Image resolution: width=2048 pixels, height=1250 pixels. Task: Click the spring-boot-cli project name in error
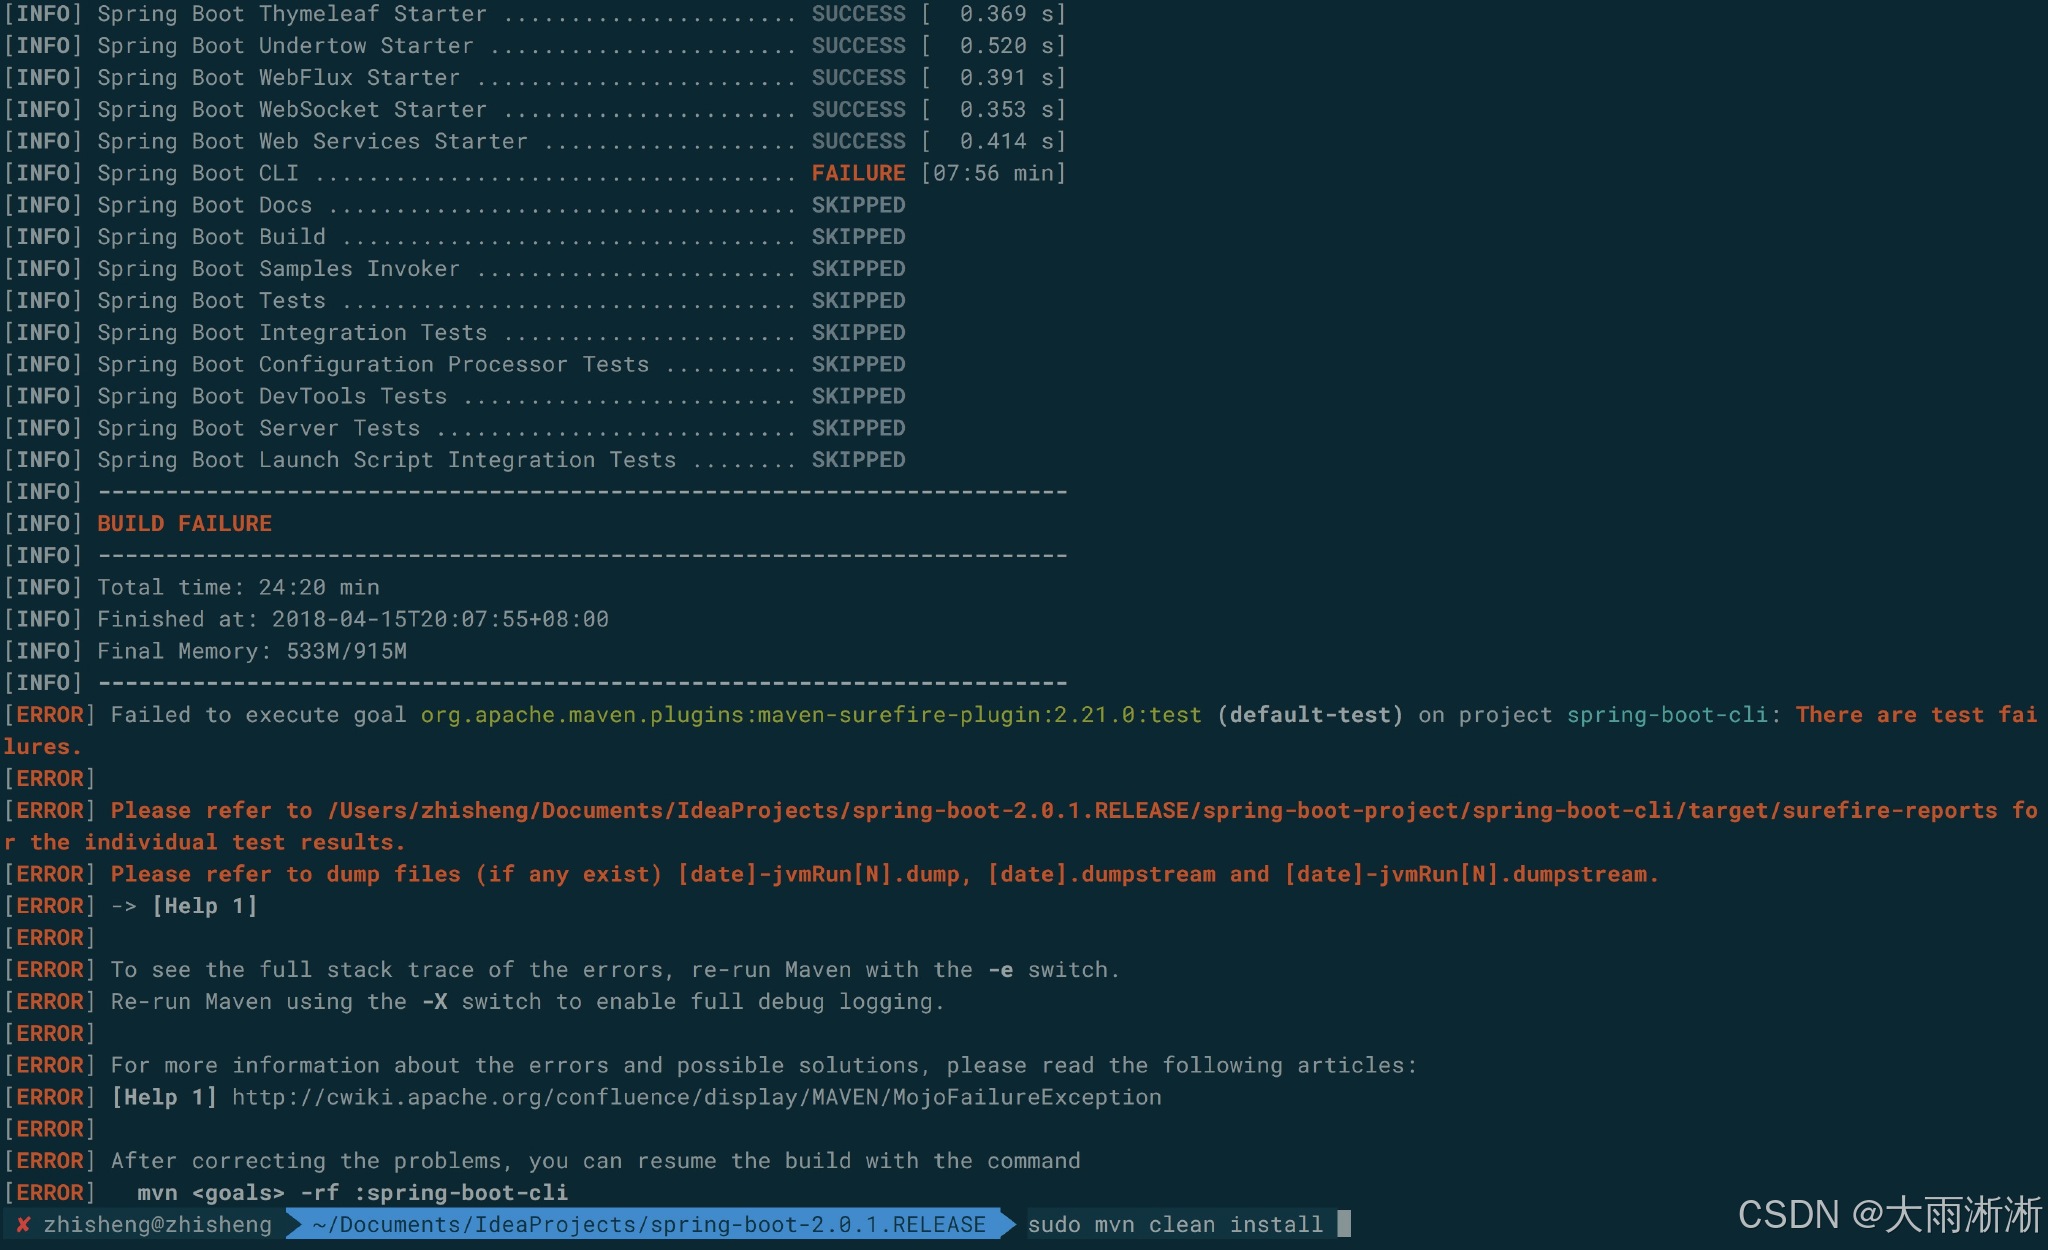click(x=1668, y=715)
